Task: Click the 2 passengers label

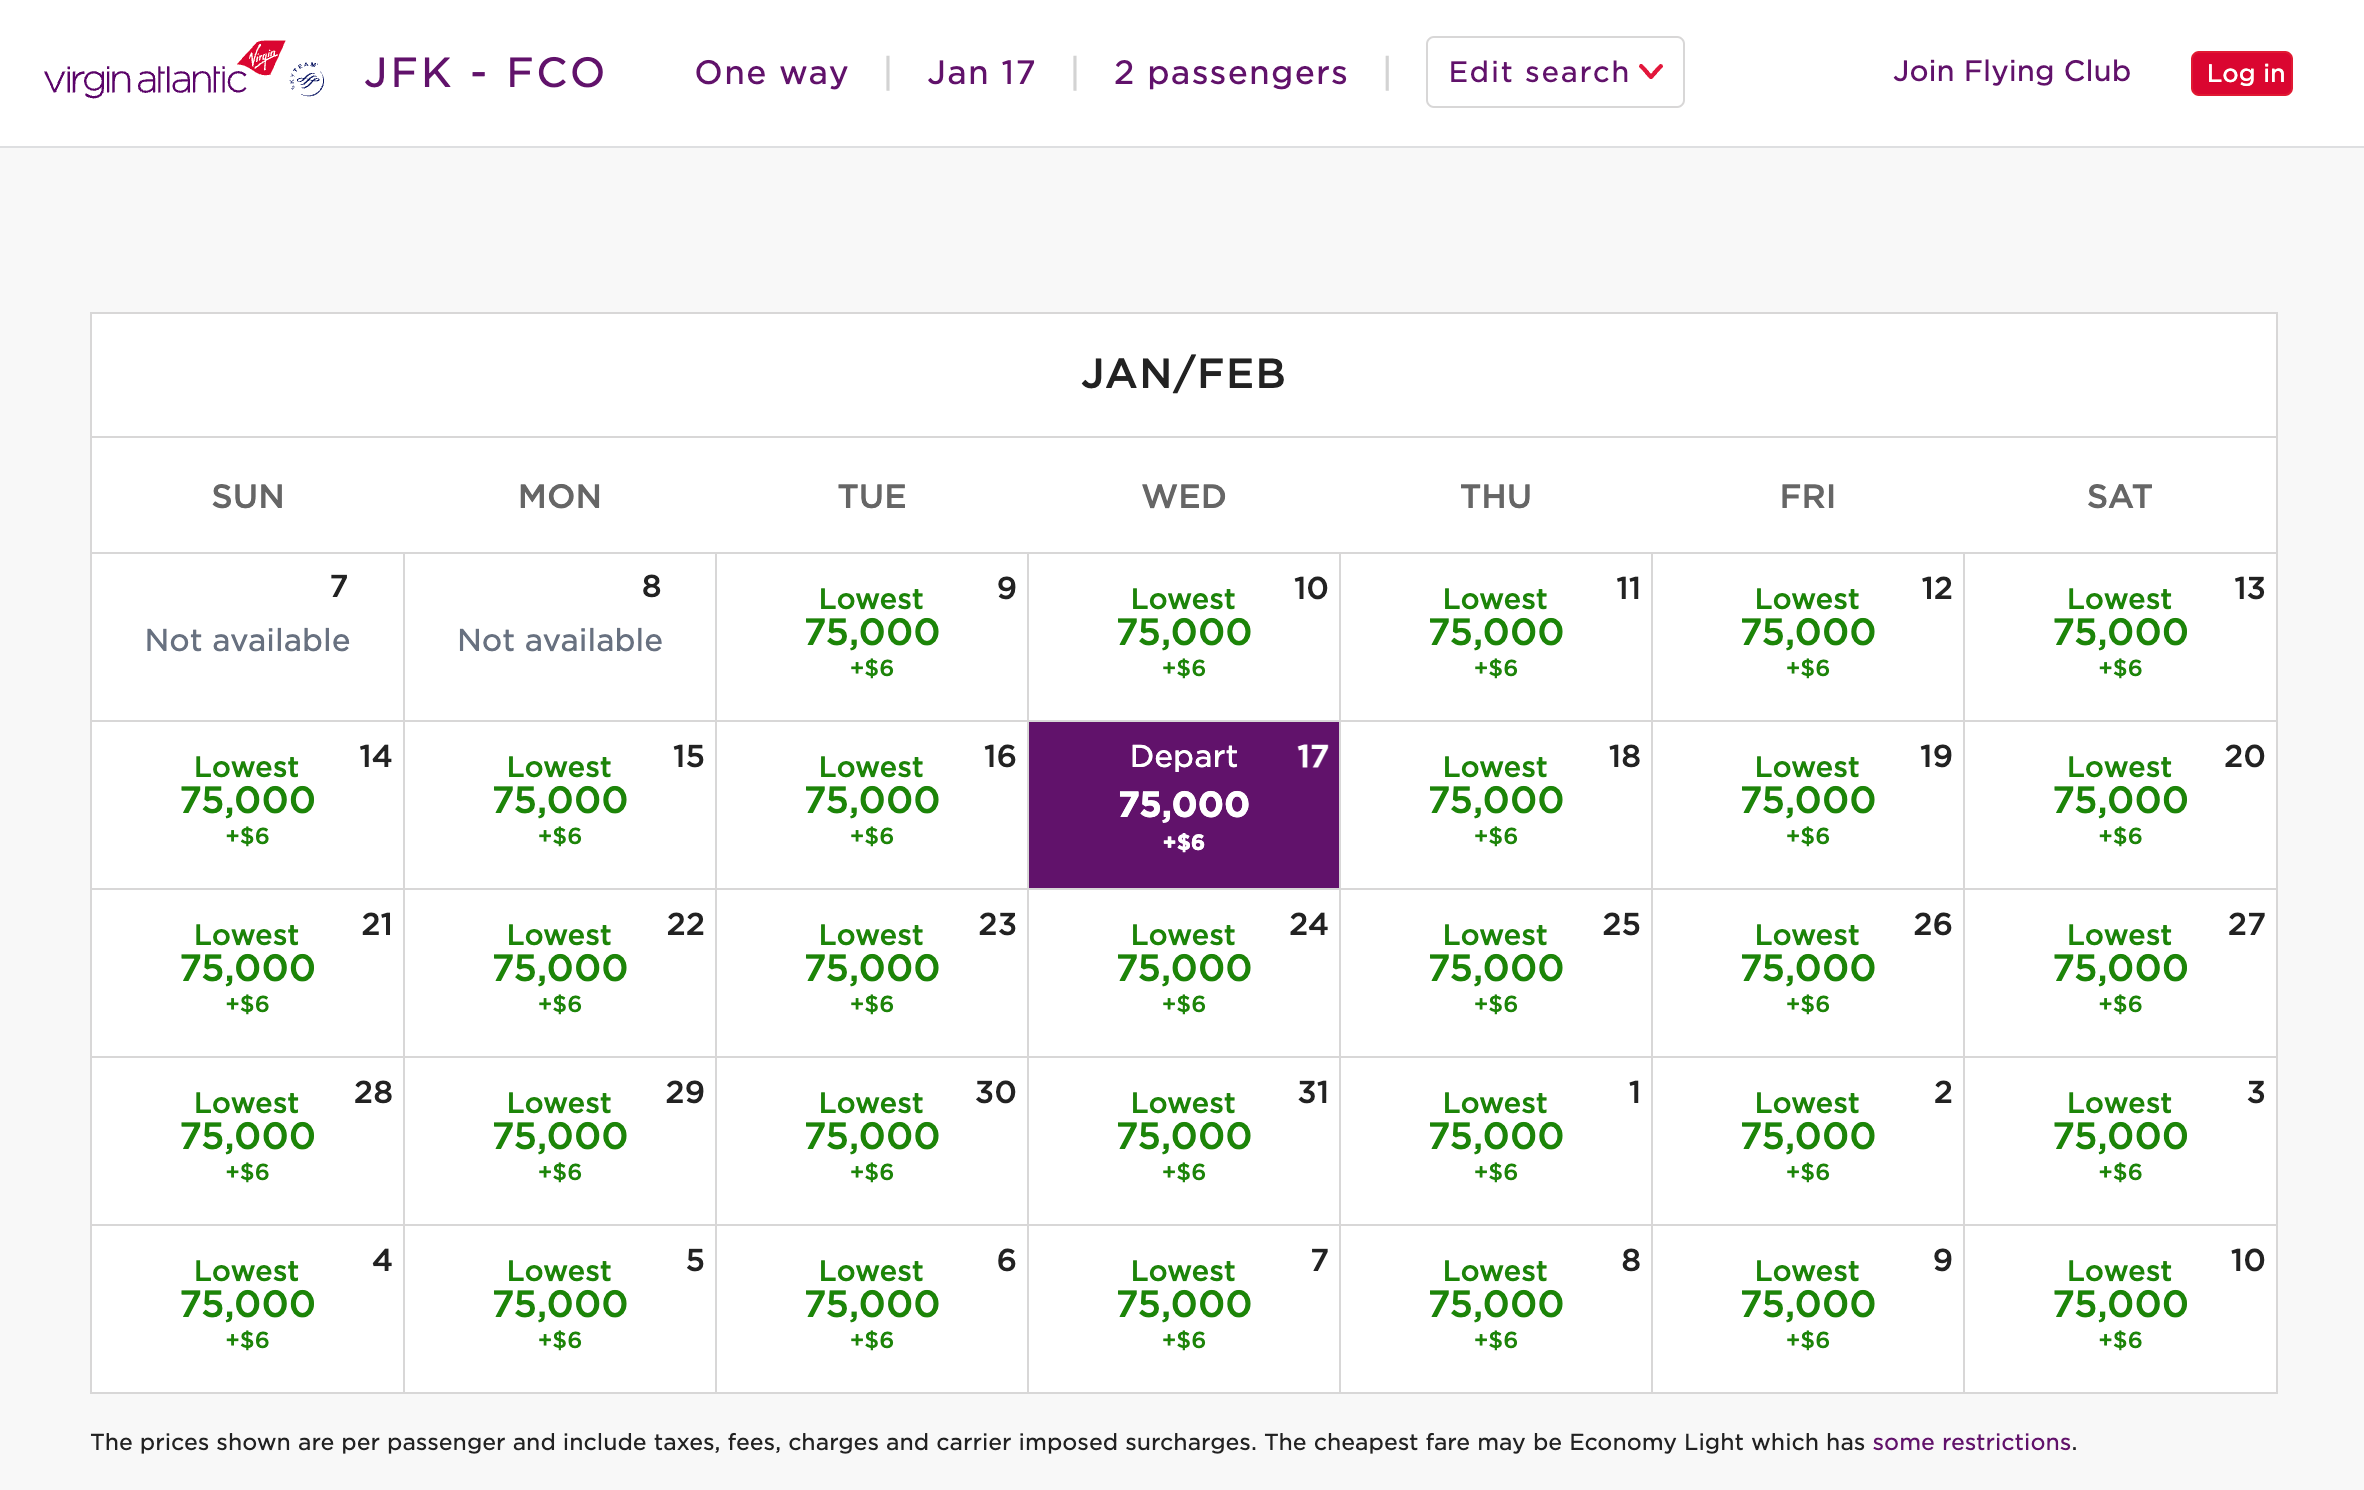Action: tap(1231, 72)
